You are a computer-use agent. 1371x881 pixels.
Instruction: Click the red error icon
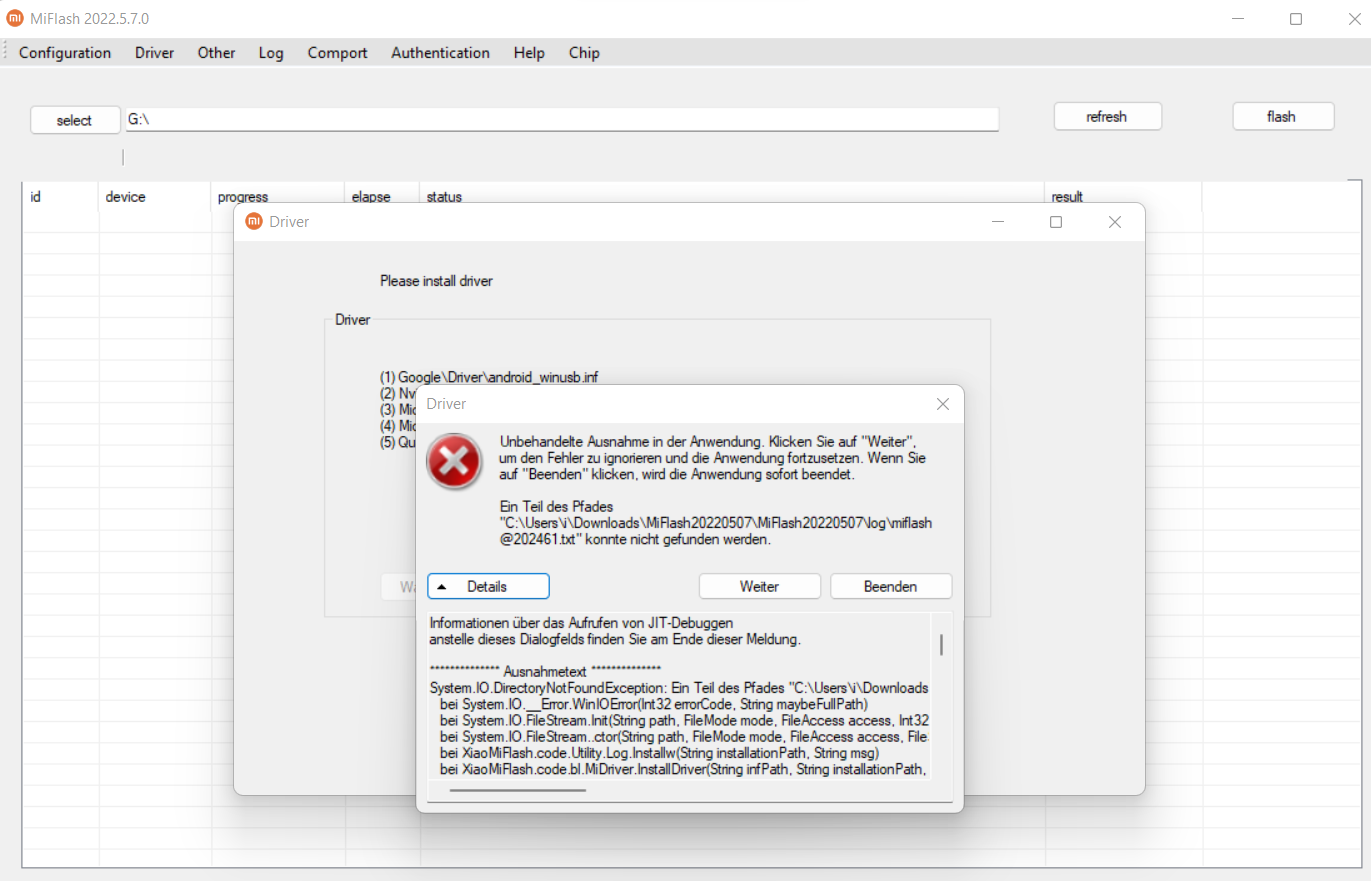coord(455,463)
